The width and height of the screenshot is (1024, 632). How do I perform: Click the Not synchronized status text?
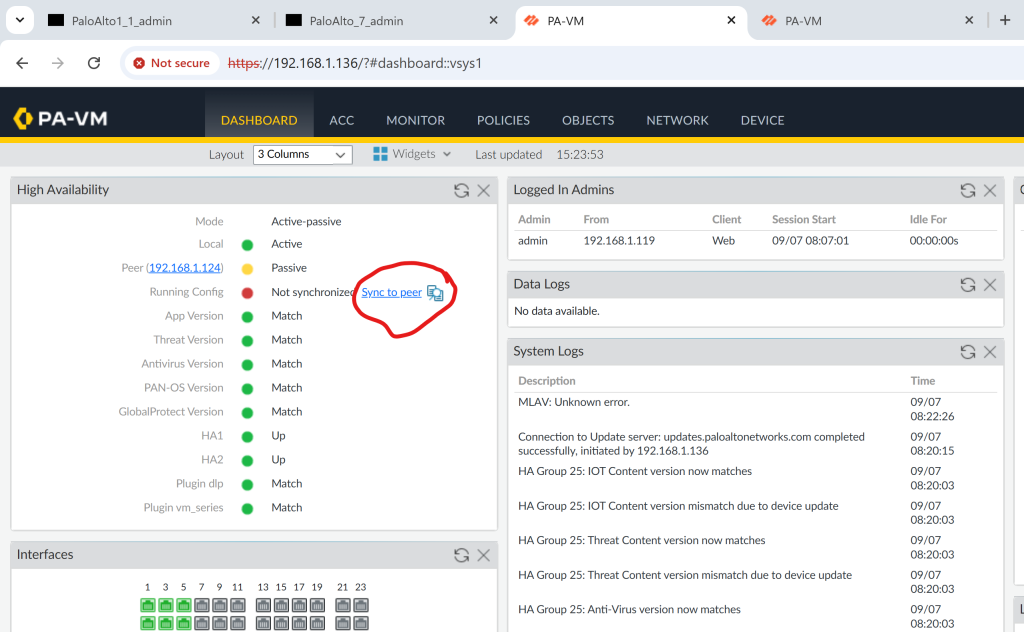point(313,292)
